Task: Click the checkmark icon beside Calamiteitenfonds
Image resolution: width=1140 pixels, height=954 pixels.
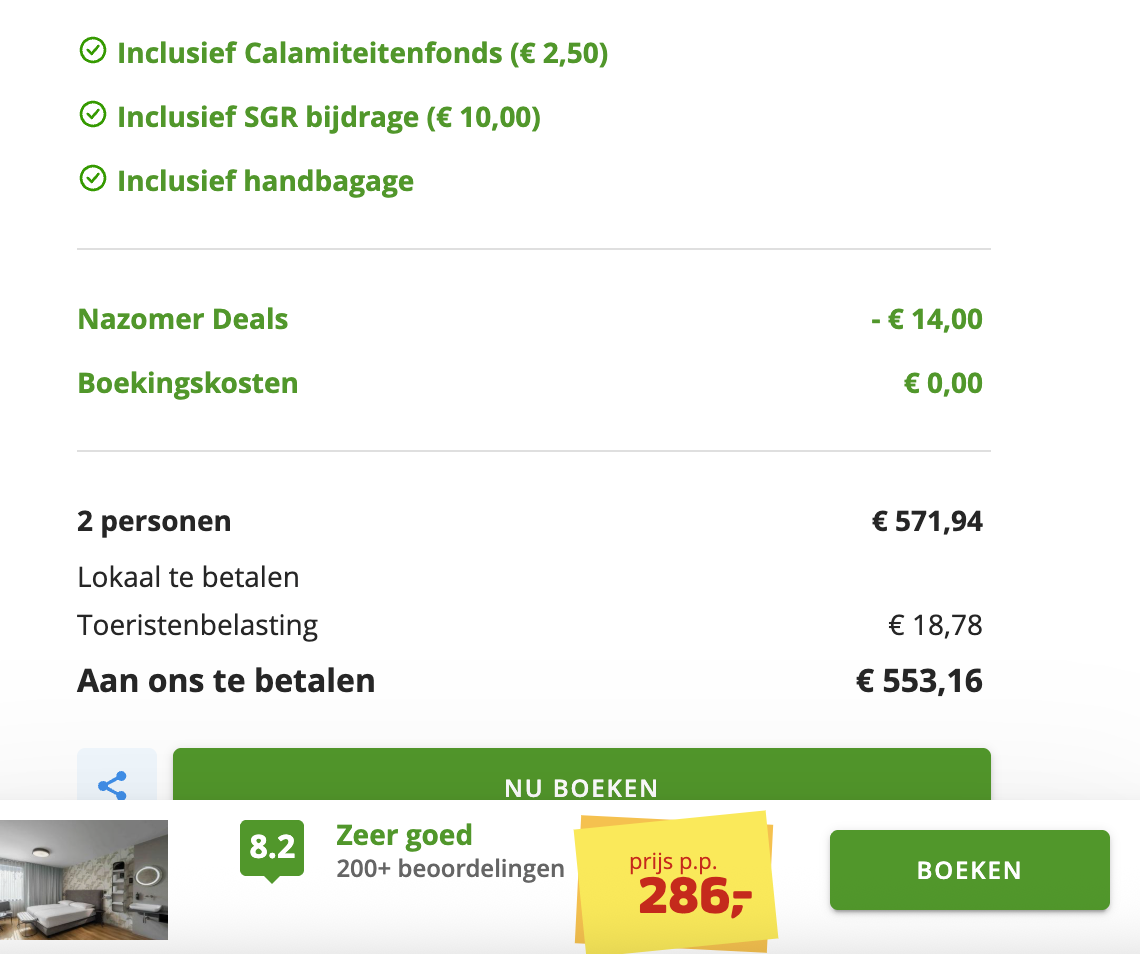Action: [x=92, y=51]
